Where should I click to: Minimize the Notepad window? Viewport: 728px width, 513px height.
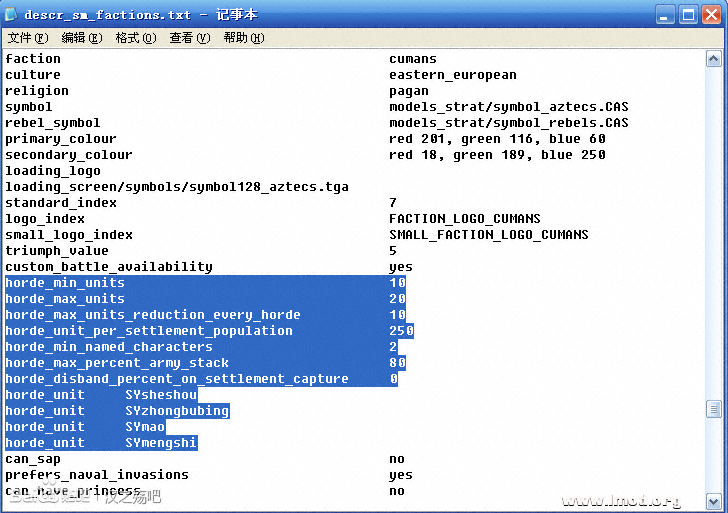[666, 14]
